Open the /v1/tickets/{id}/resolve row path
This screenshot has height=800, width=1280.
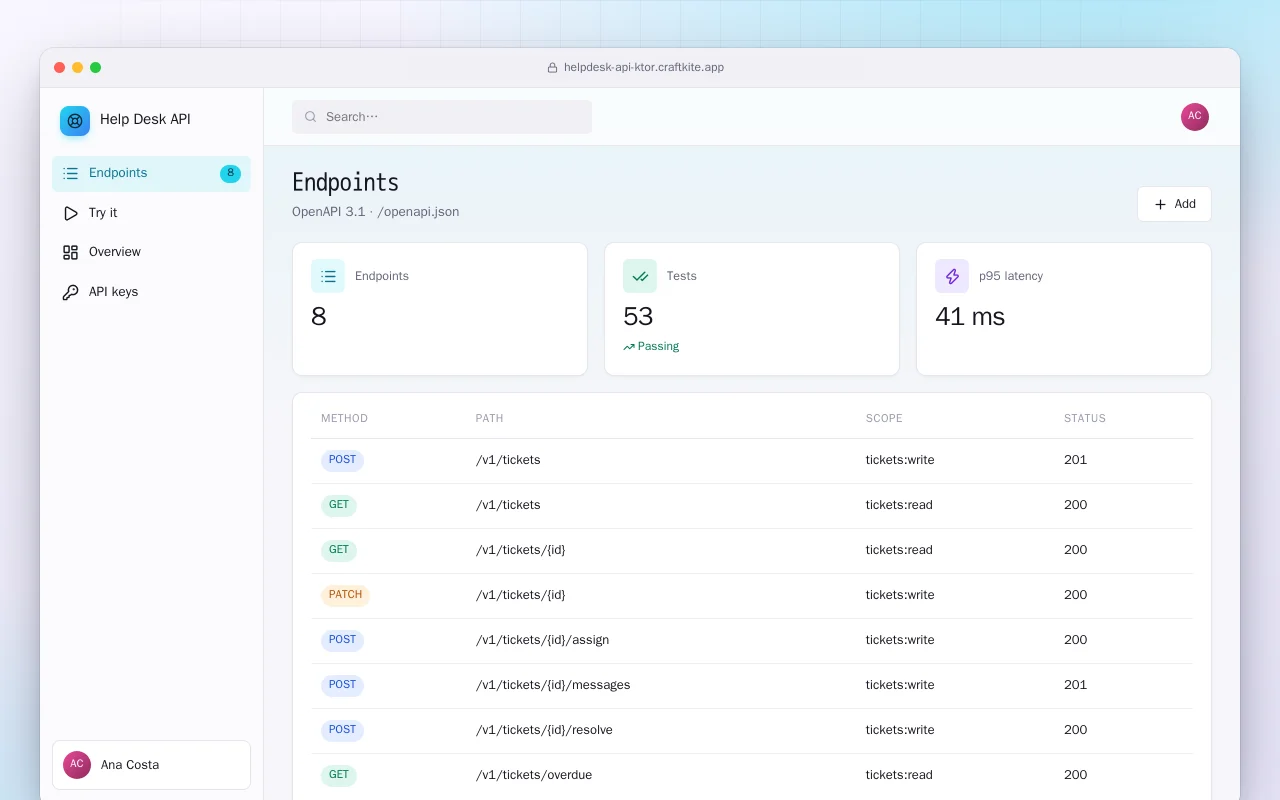point(544,730)
